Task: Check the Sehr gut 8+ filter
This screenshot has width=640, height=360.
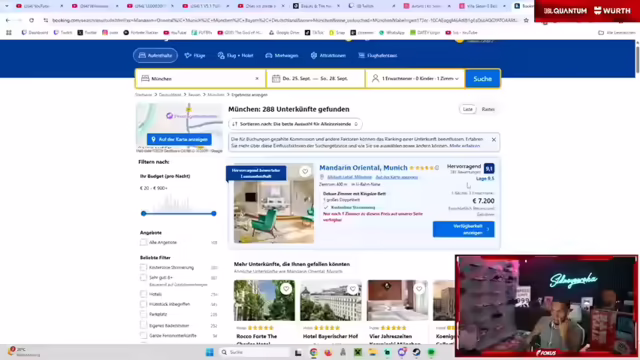Action: click(143, 278)
